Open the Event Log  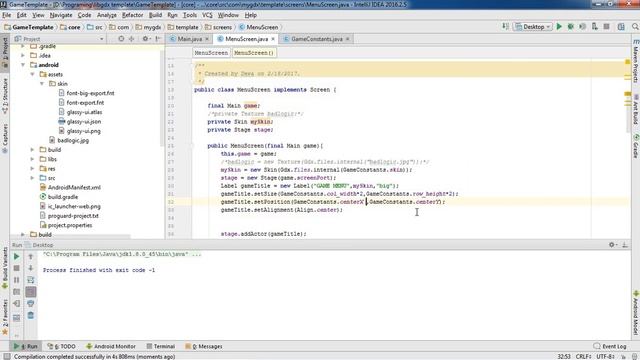[610, 346]
